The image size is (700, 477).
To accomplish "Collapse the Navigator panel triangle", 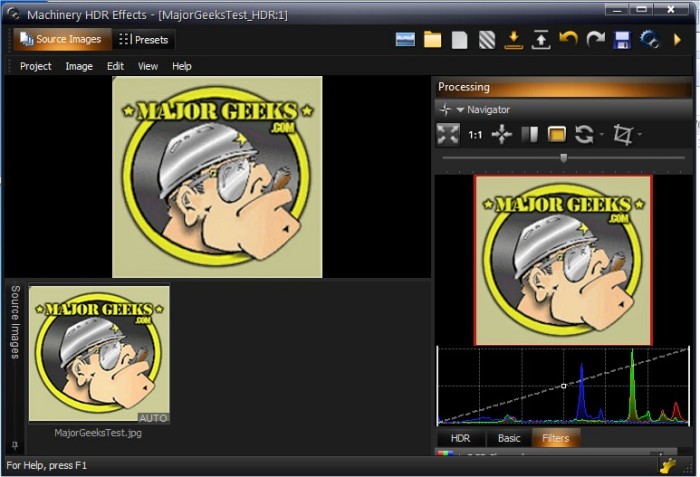I will click(x=460, y=110).
